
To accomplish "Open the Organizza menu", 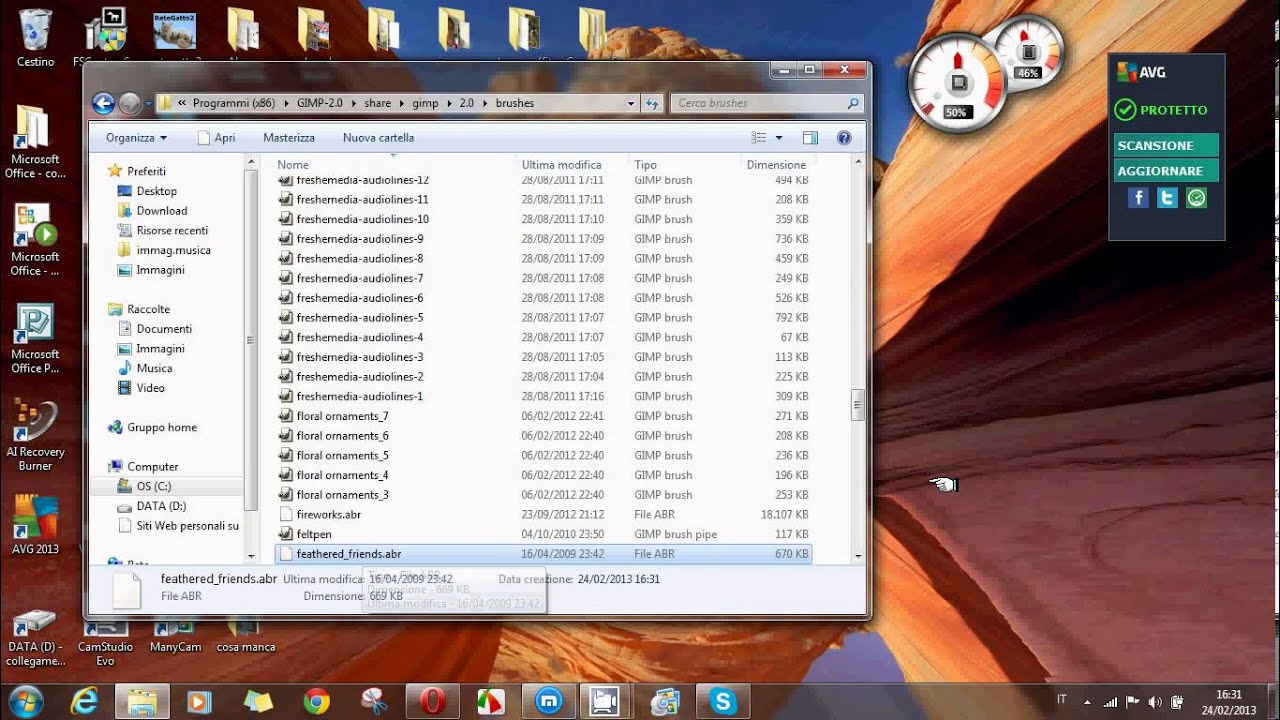I will point(136,138).
